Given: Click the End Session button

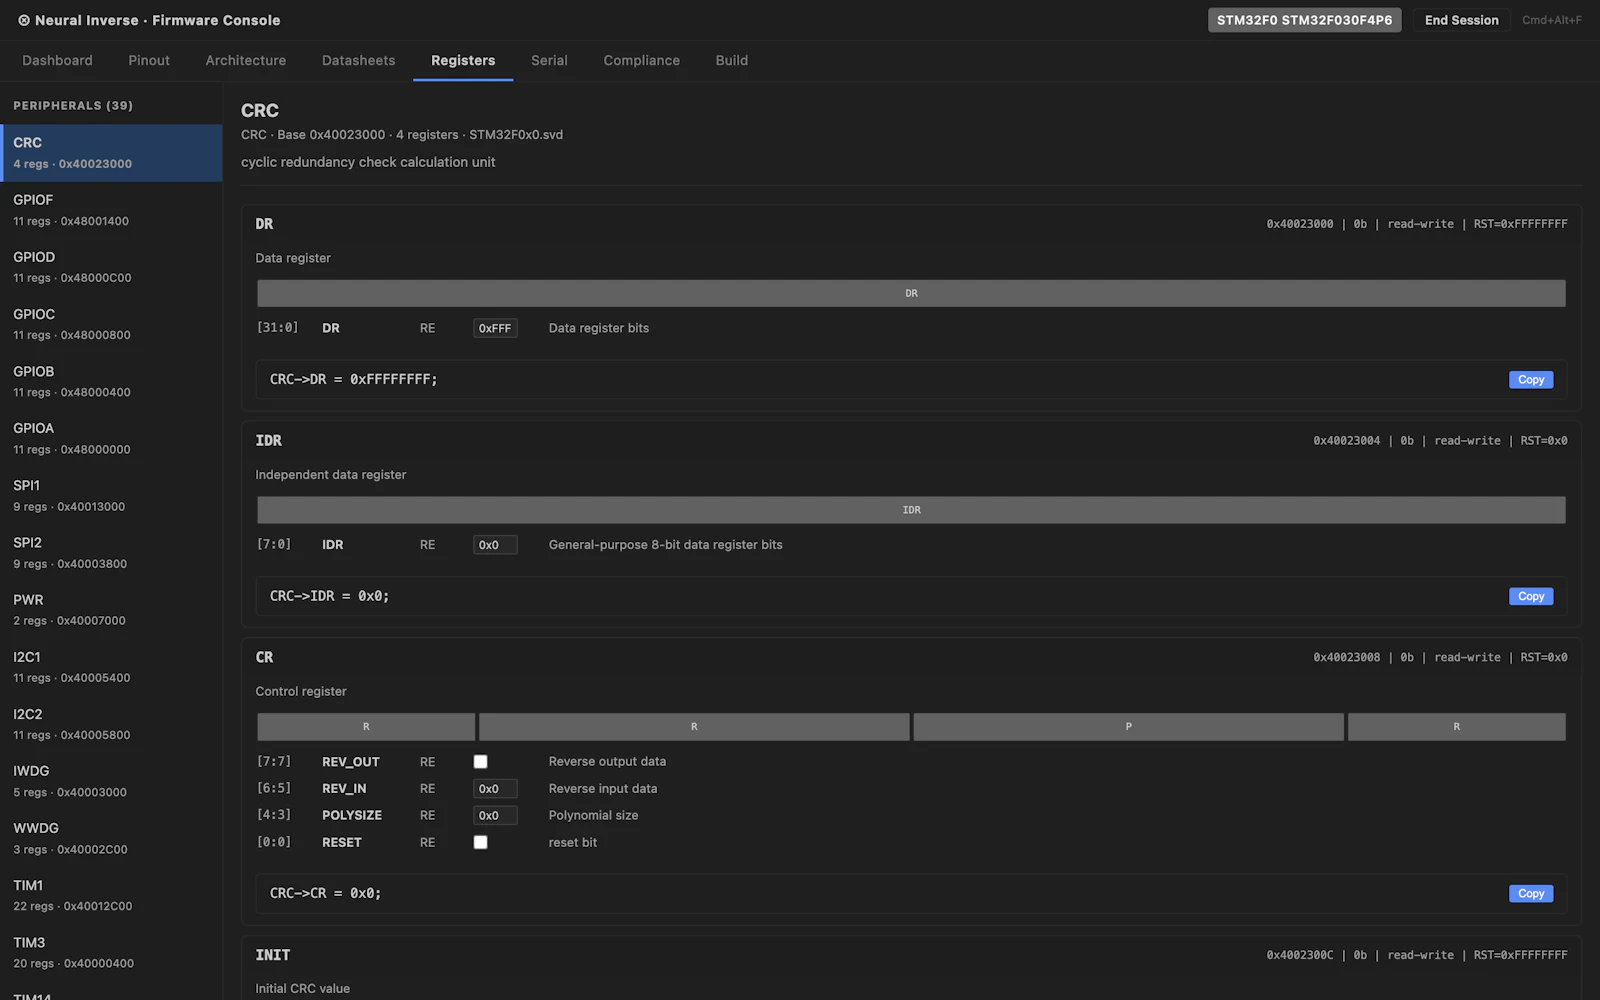Looking at the screenshot, I should click(x=1461, y=20).
